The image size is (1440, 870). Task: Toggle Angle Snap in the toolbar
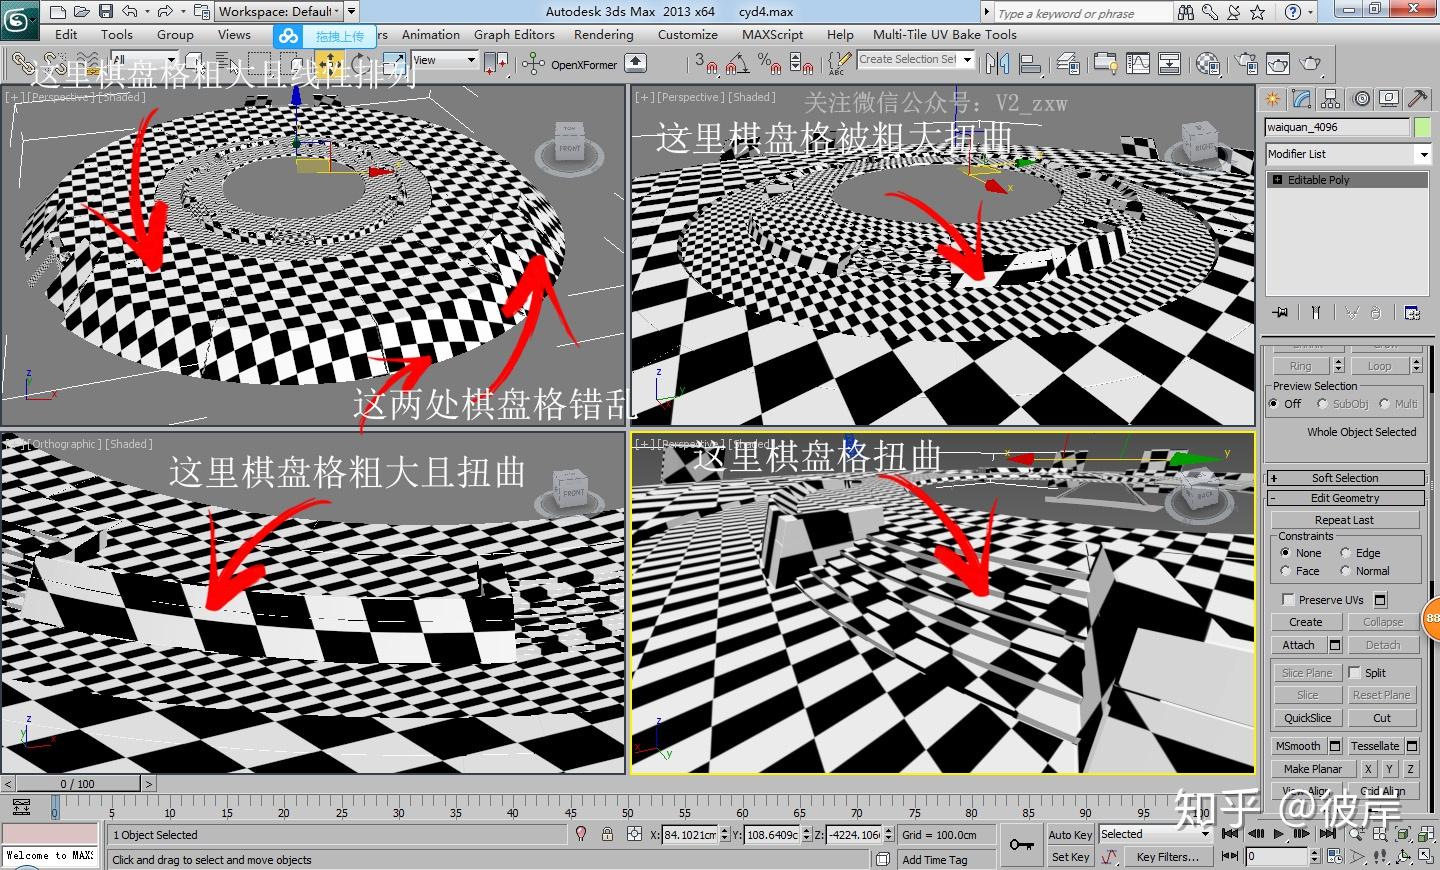pyautogui.click(x=738, y=64)
